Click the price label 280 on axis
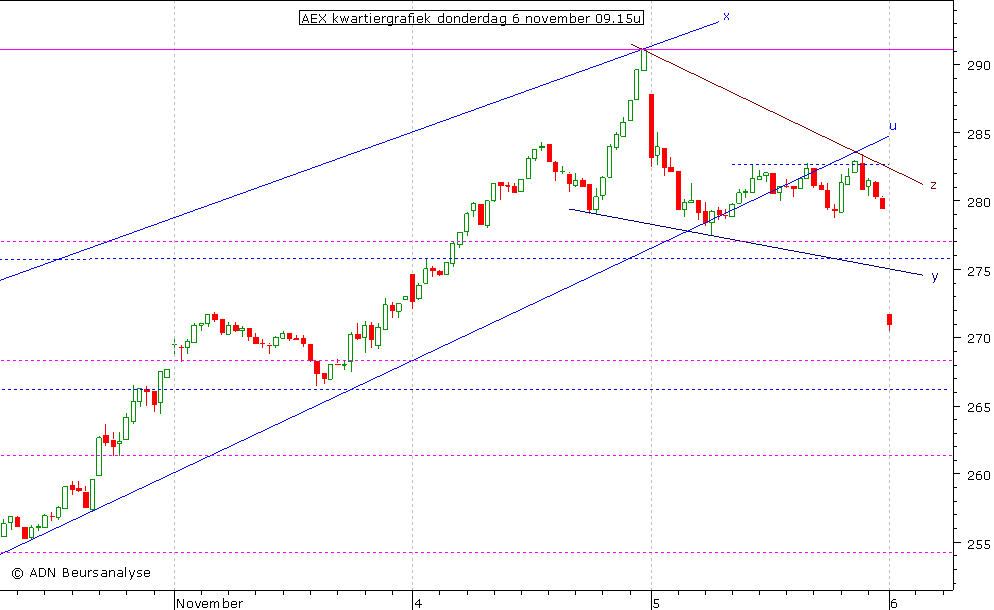This screenshot has height=610, width=994. [x=978, y=202]
